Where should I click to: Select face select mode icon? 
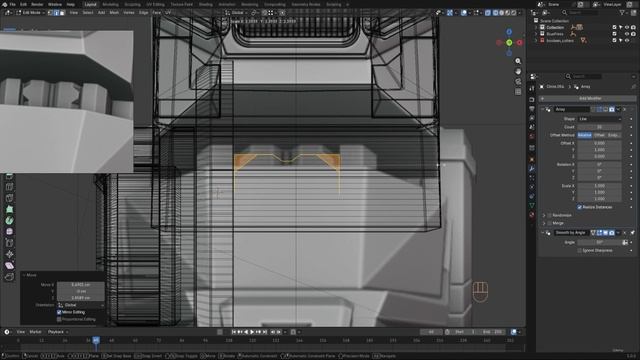click(62, 13)
